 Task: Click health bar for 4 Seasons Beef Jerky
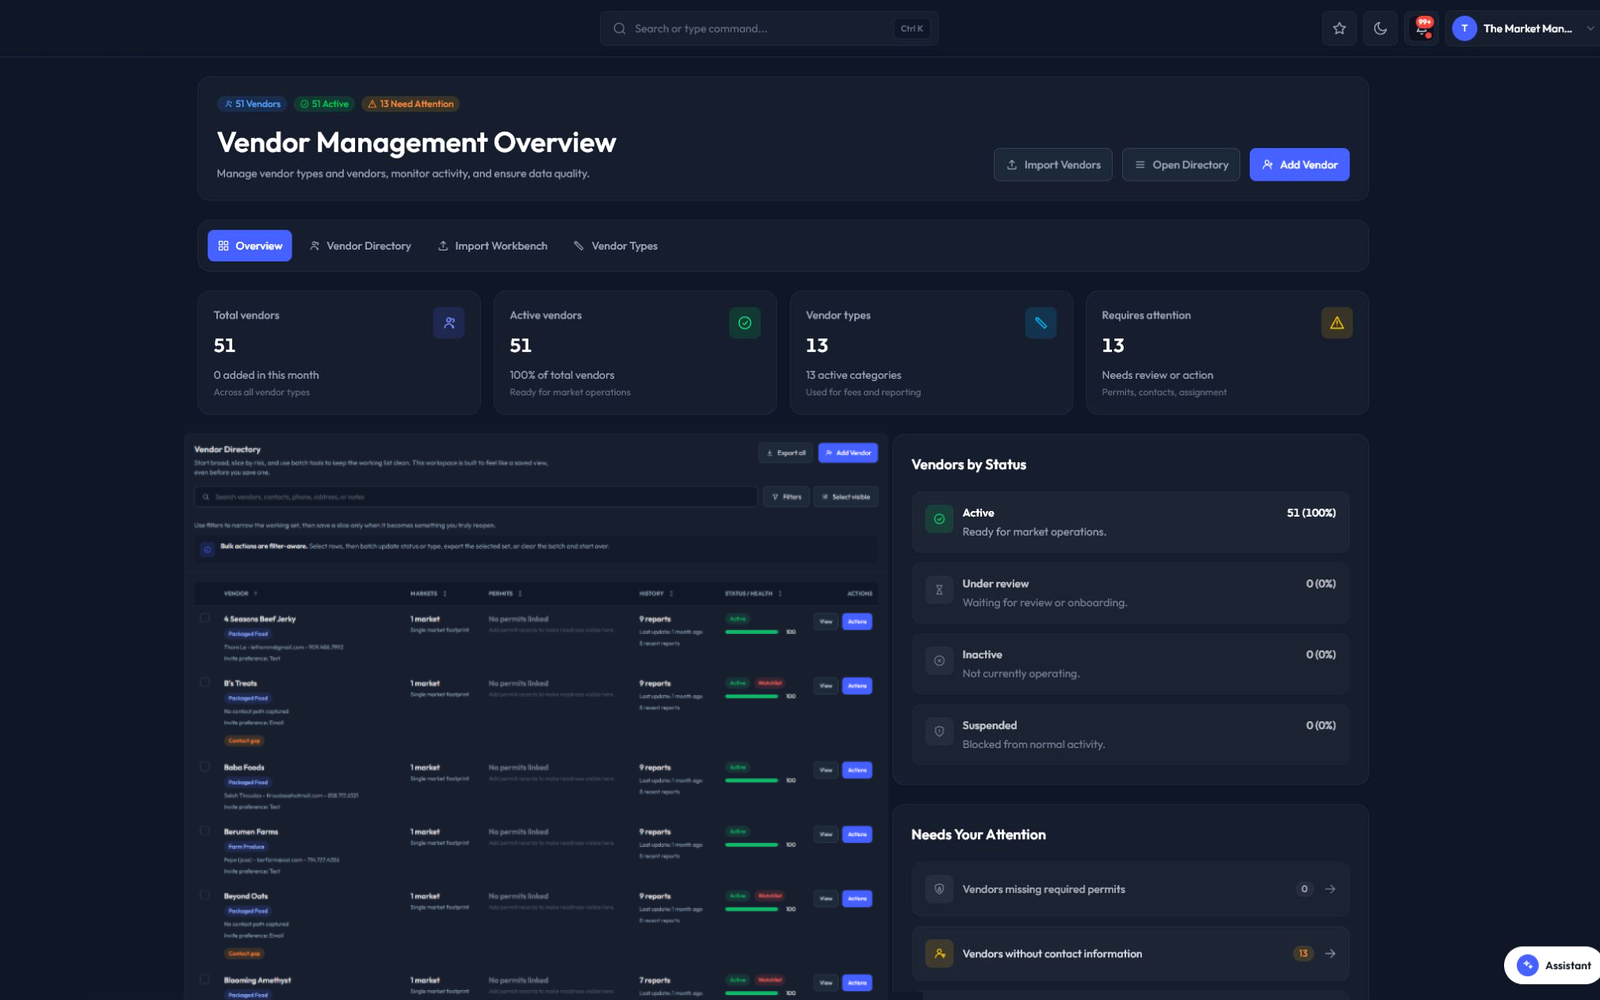click(751, 632)
